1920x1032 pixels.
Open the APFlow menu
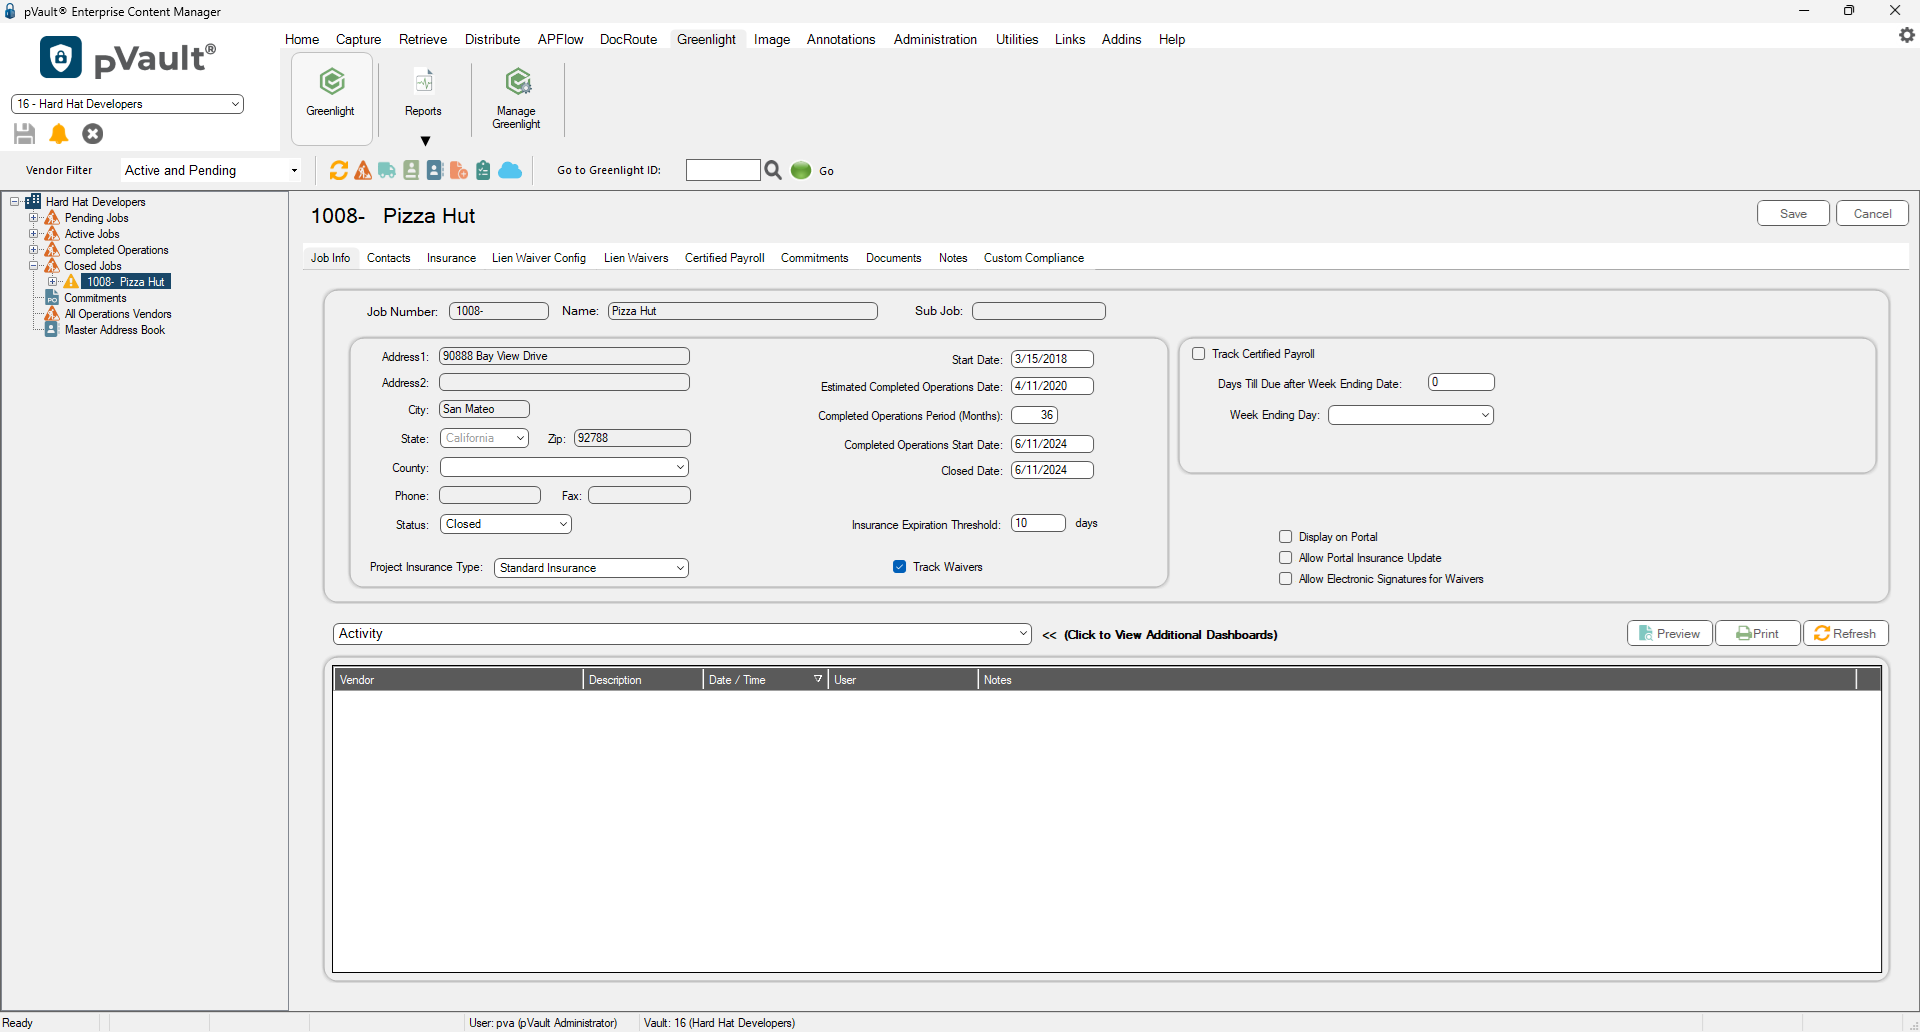coord(560,39)
